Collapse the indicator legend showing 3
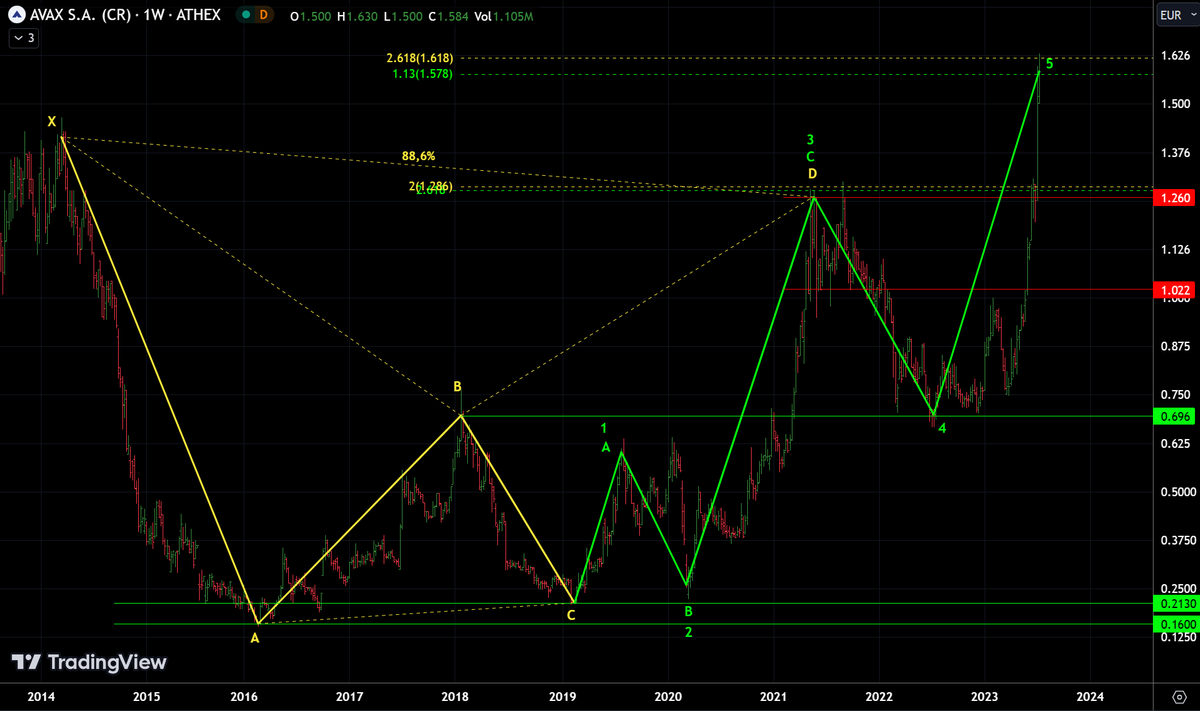The height and width of the screenshot is (711, 1200). [x=23, y=38]
